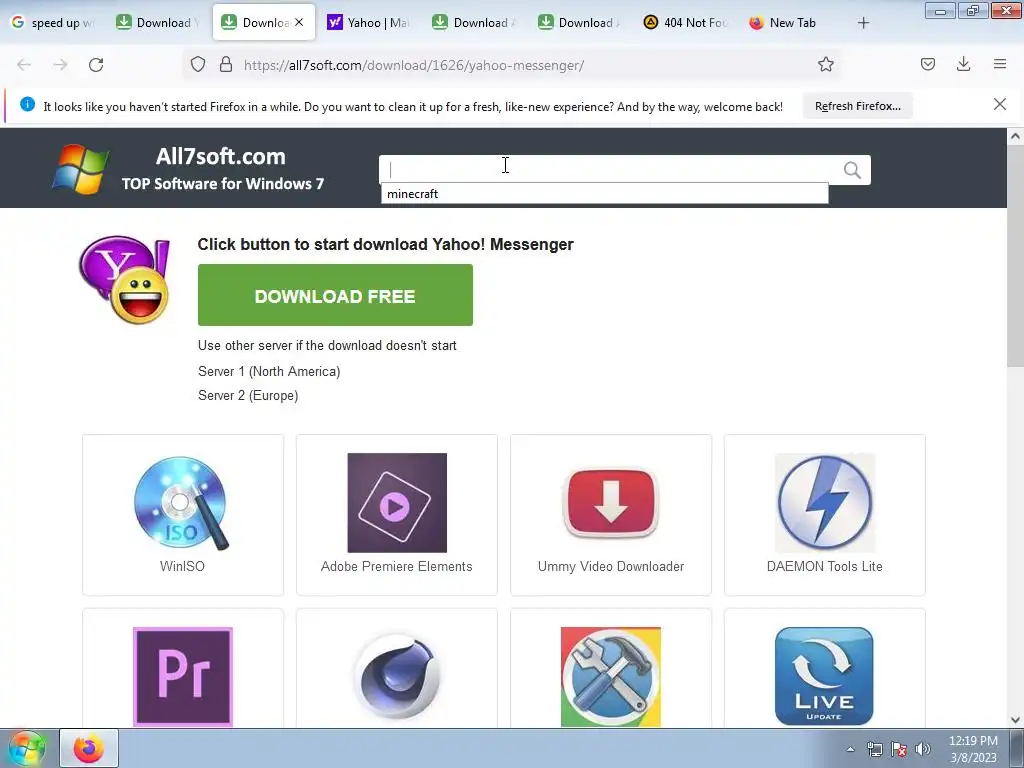The image size is (1024, 768).
Task: Open DAEMON Tools Lite lightning icon
Action: [825, 503]
